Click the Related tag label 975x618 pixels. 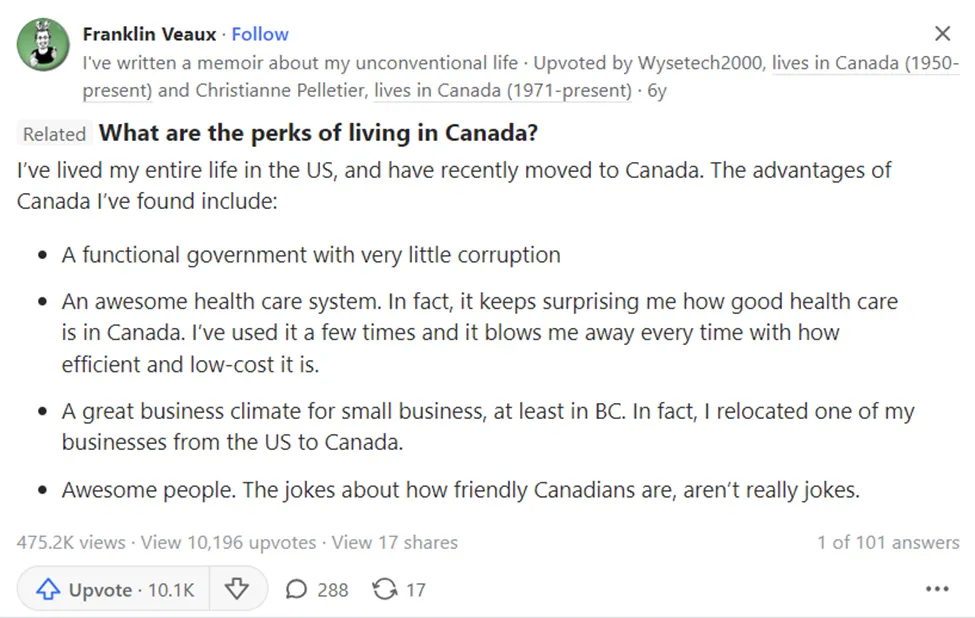[x=54, y=134]
